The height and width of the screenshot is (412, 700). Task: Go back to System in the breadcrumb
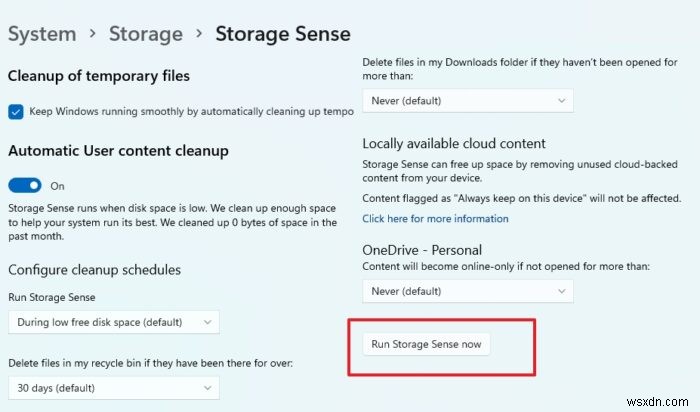42,34
